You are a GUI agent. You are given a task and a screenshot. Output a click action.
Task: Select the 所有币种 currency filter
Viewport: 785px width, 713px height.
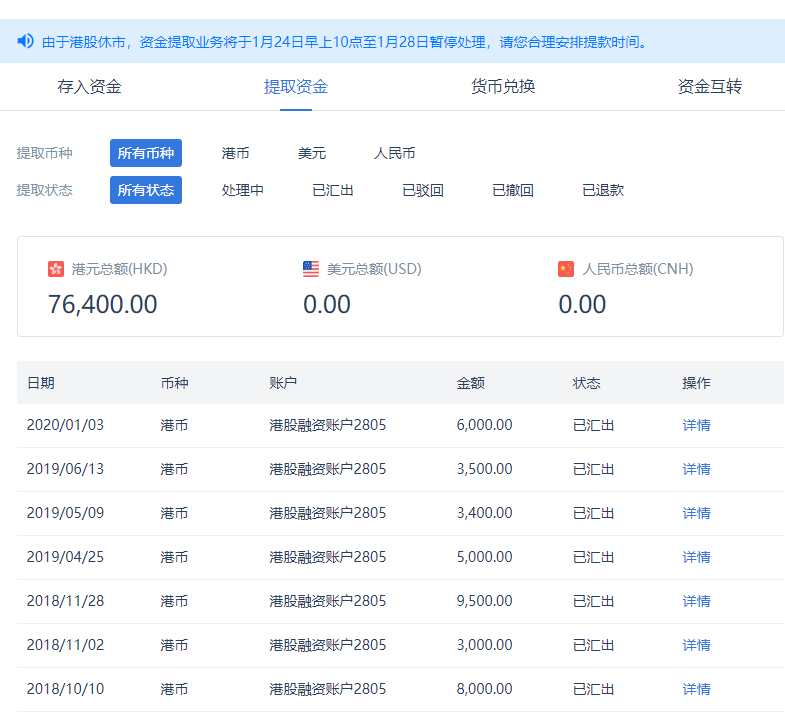146,153
